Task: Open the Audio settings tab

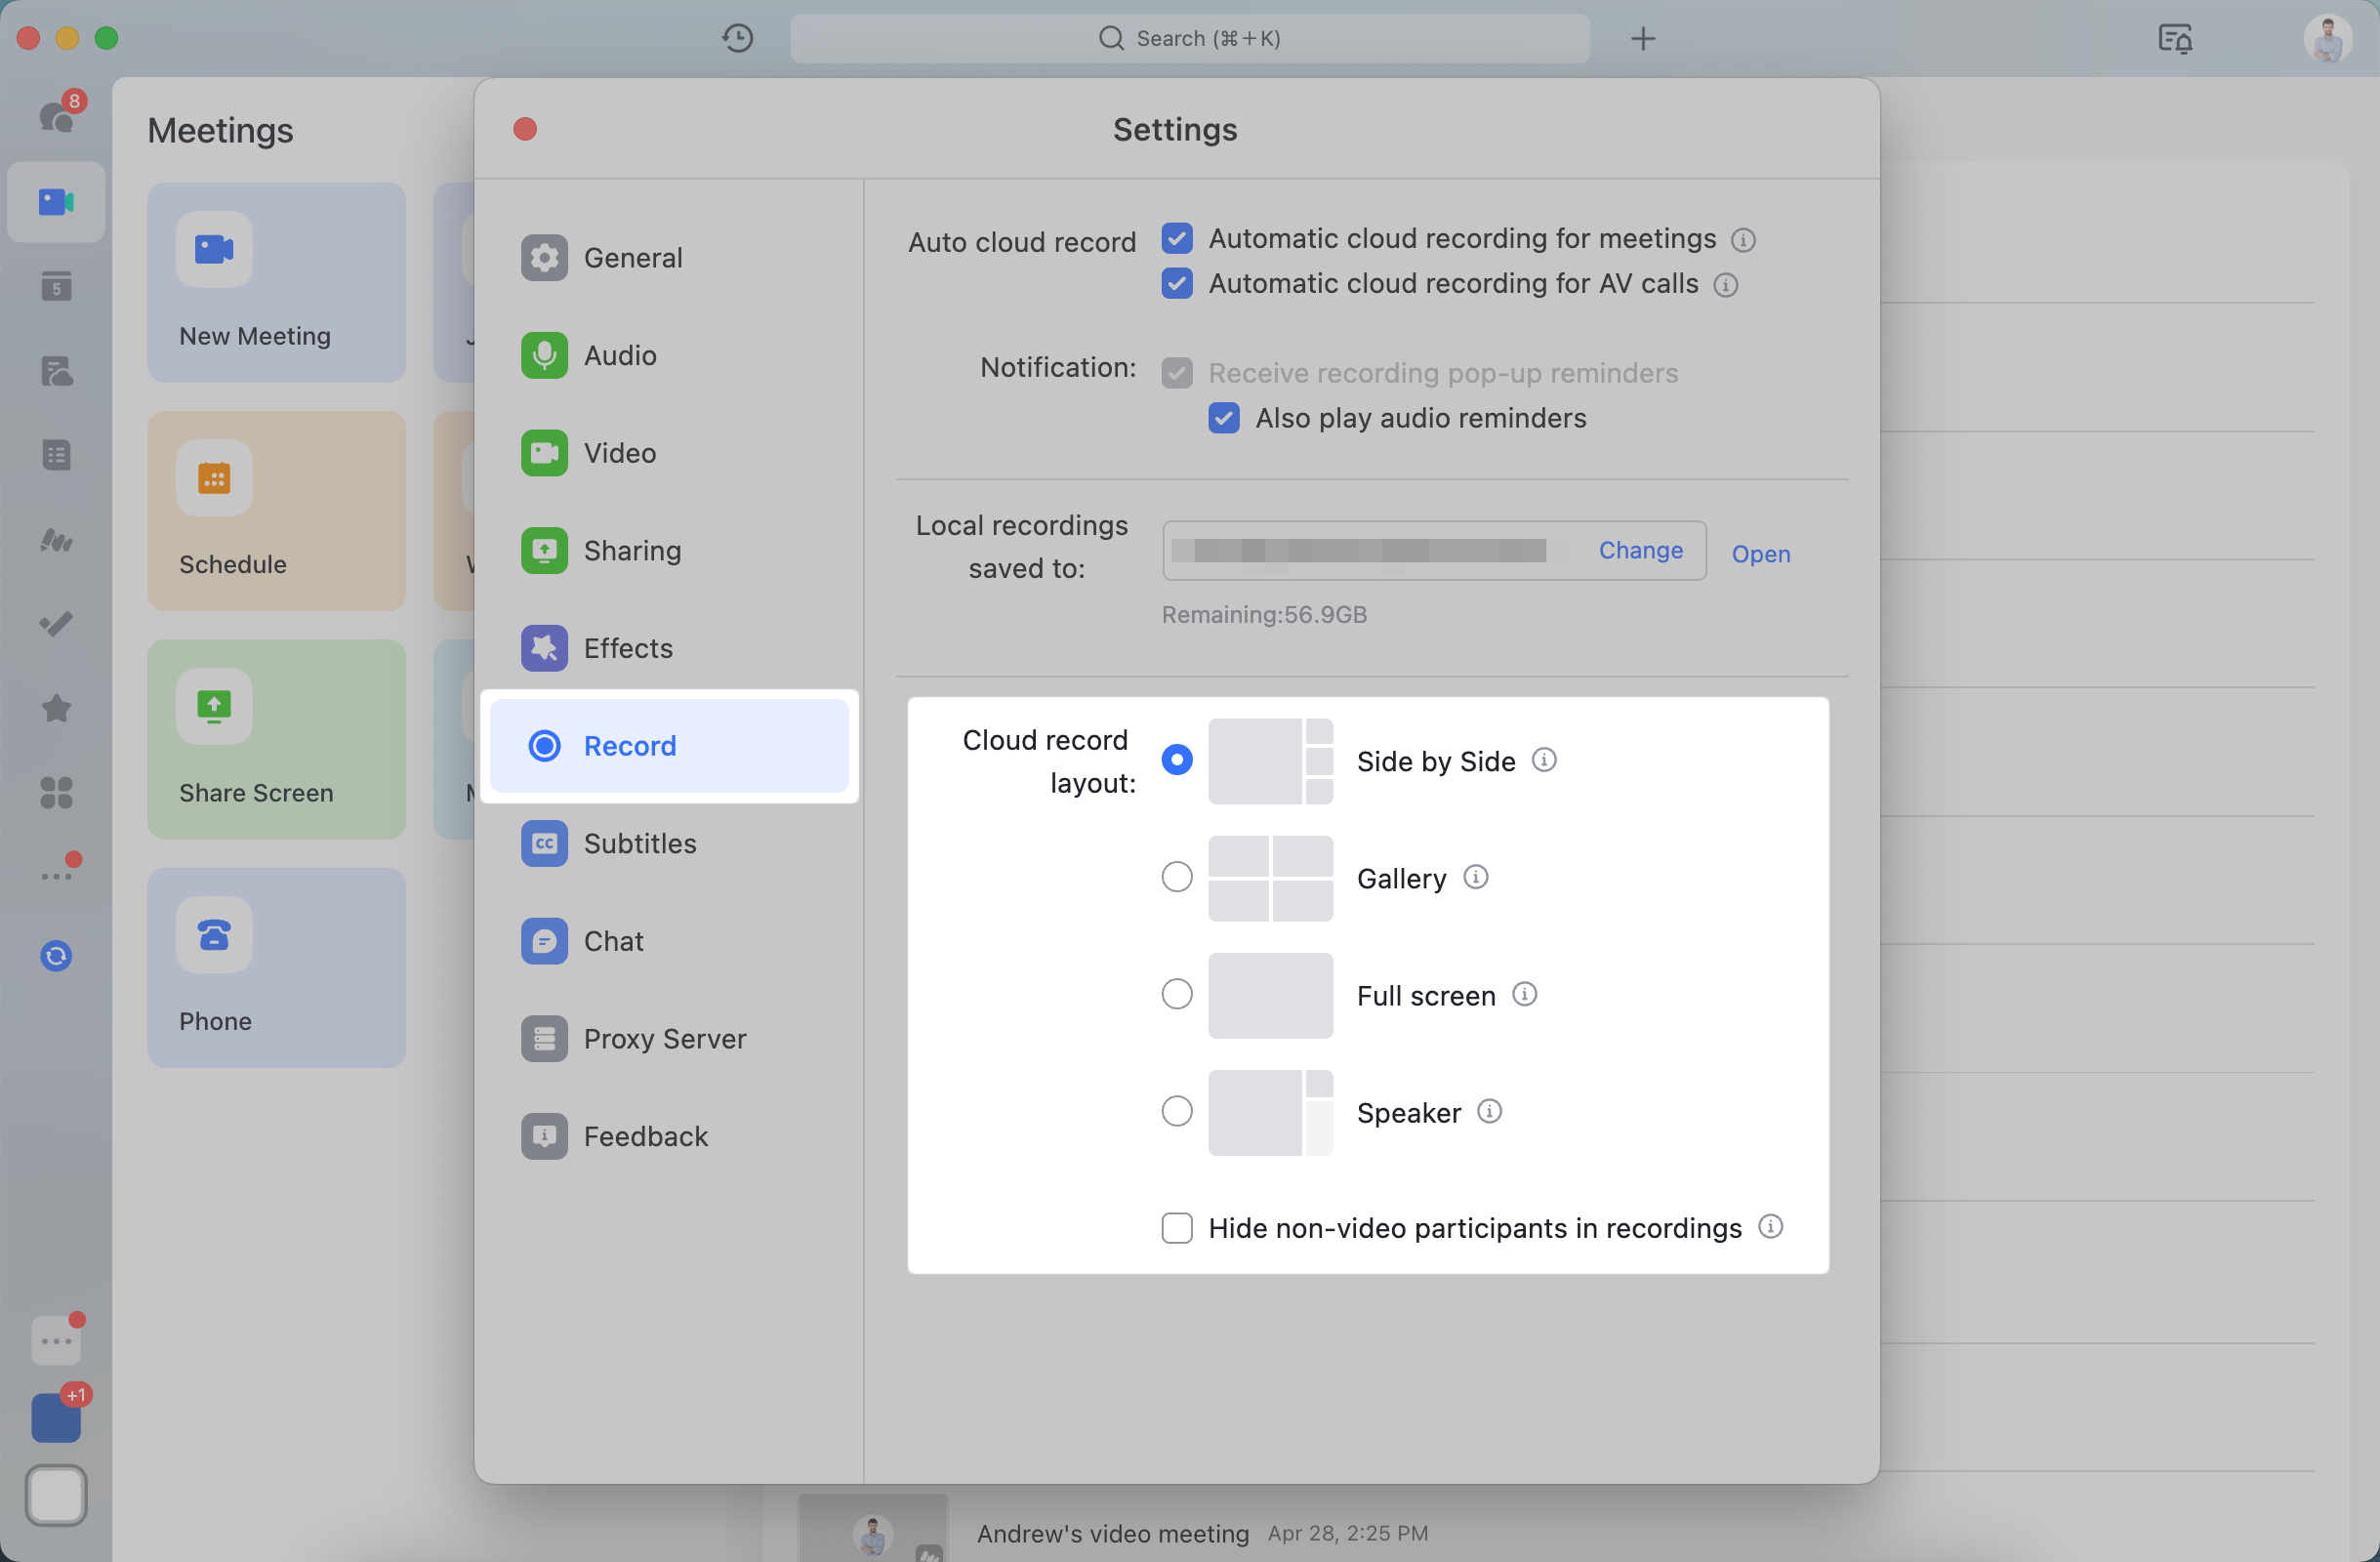Action: click(x=620, y=355)
